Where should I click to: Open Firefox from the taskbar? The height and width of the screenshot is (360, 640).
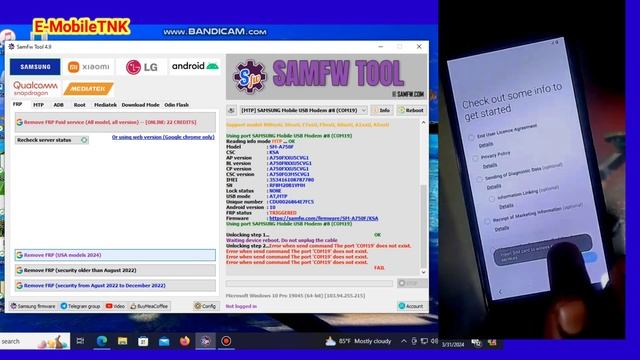(185, 341)
